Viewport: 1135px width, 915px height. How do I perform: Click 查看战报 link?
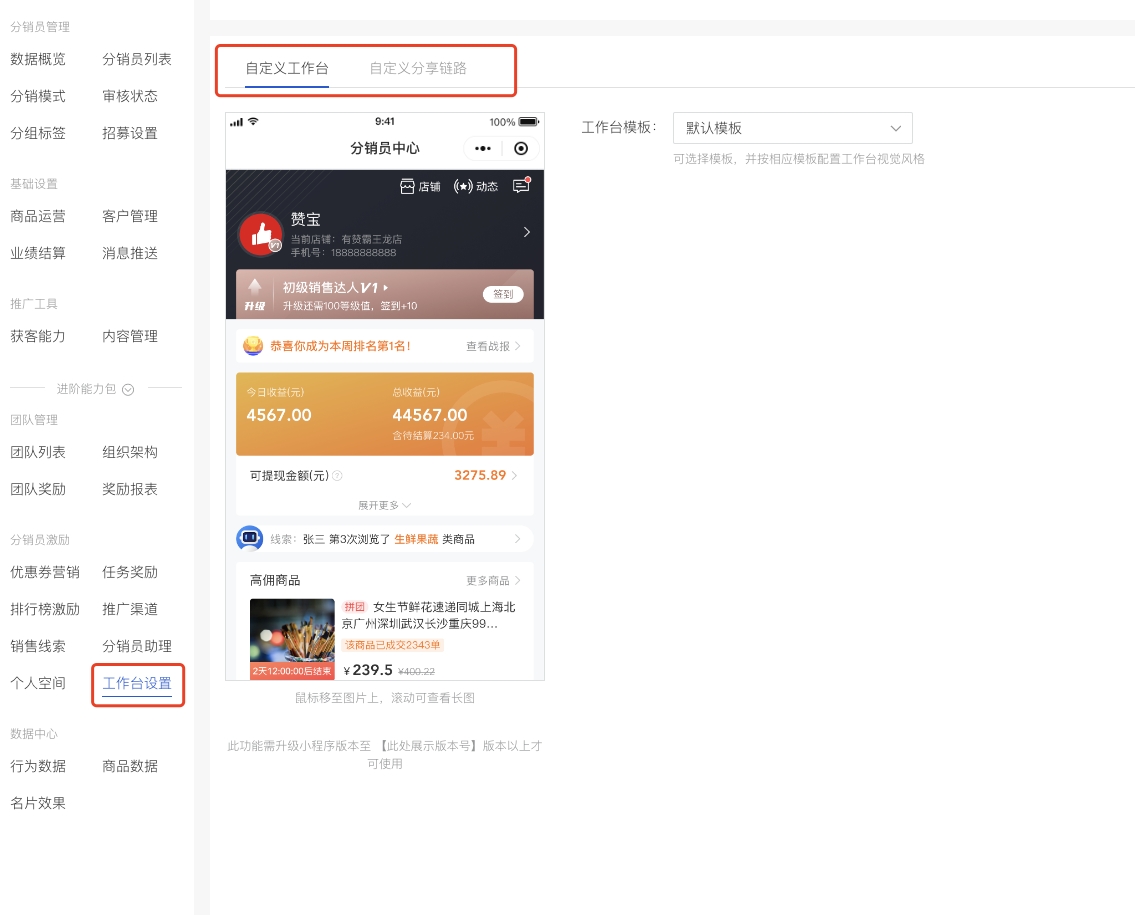pyautogui.click(x=494, y=346)
